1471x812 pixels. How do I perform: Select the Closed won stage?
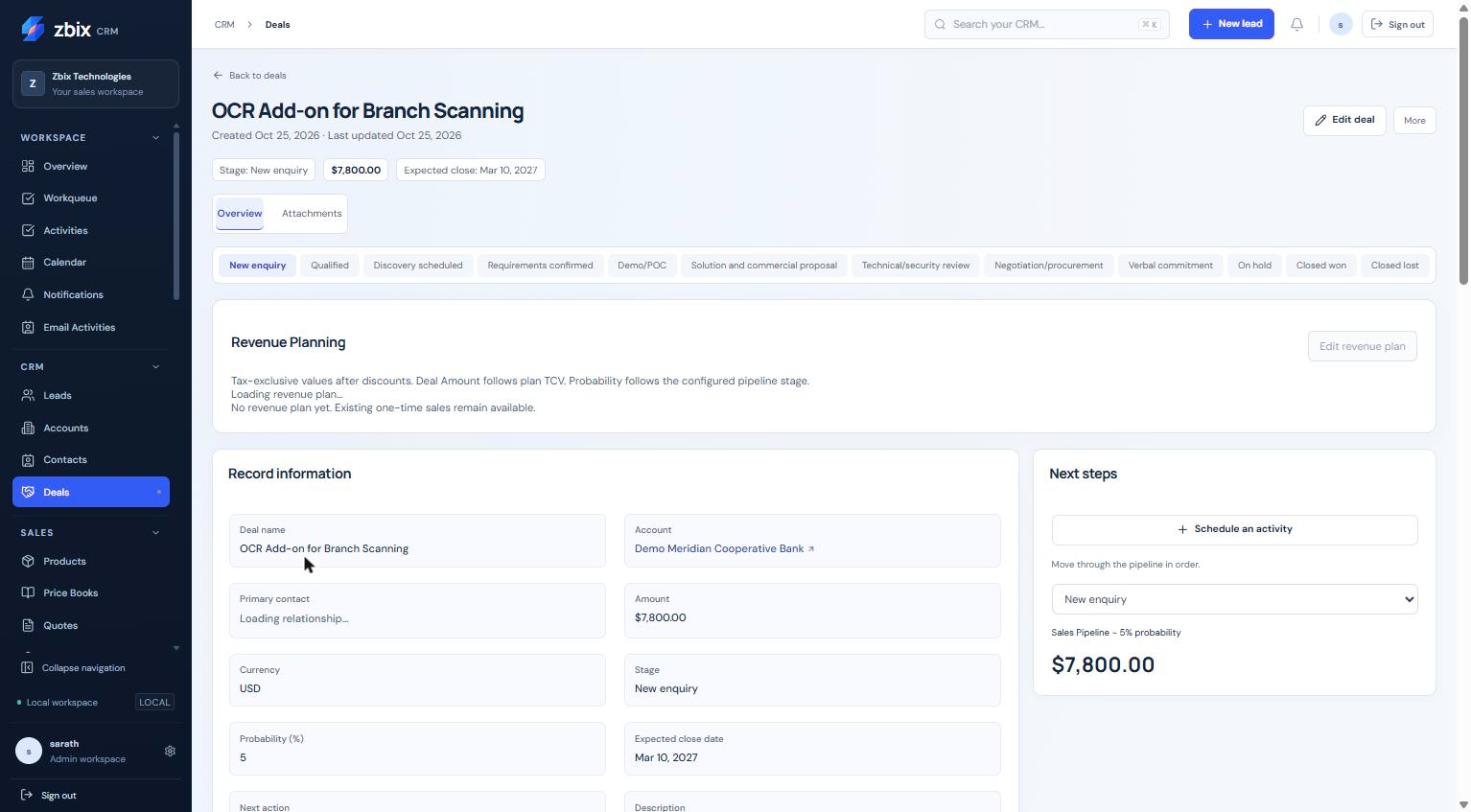pyautogui.click(x=1321, y=265)
